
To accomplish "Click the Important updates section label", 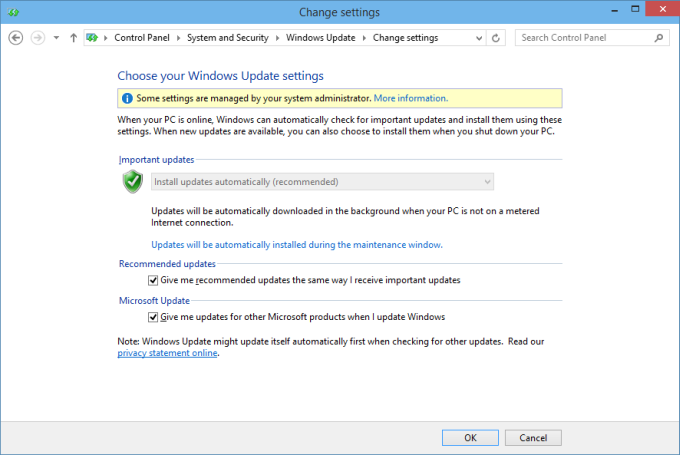I will [156, 160].
